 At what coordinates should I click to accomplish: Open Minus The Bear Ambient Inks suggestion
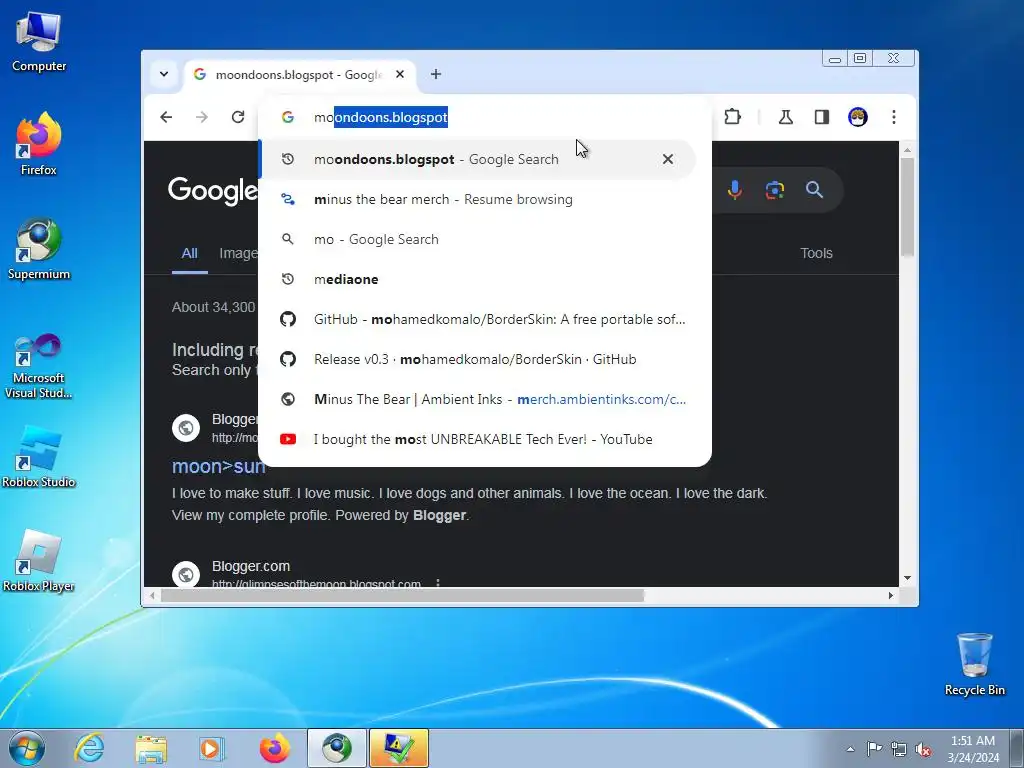pos(478,399)
